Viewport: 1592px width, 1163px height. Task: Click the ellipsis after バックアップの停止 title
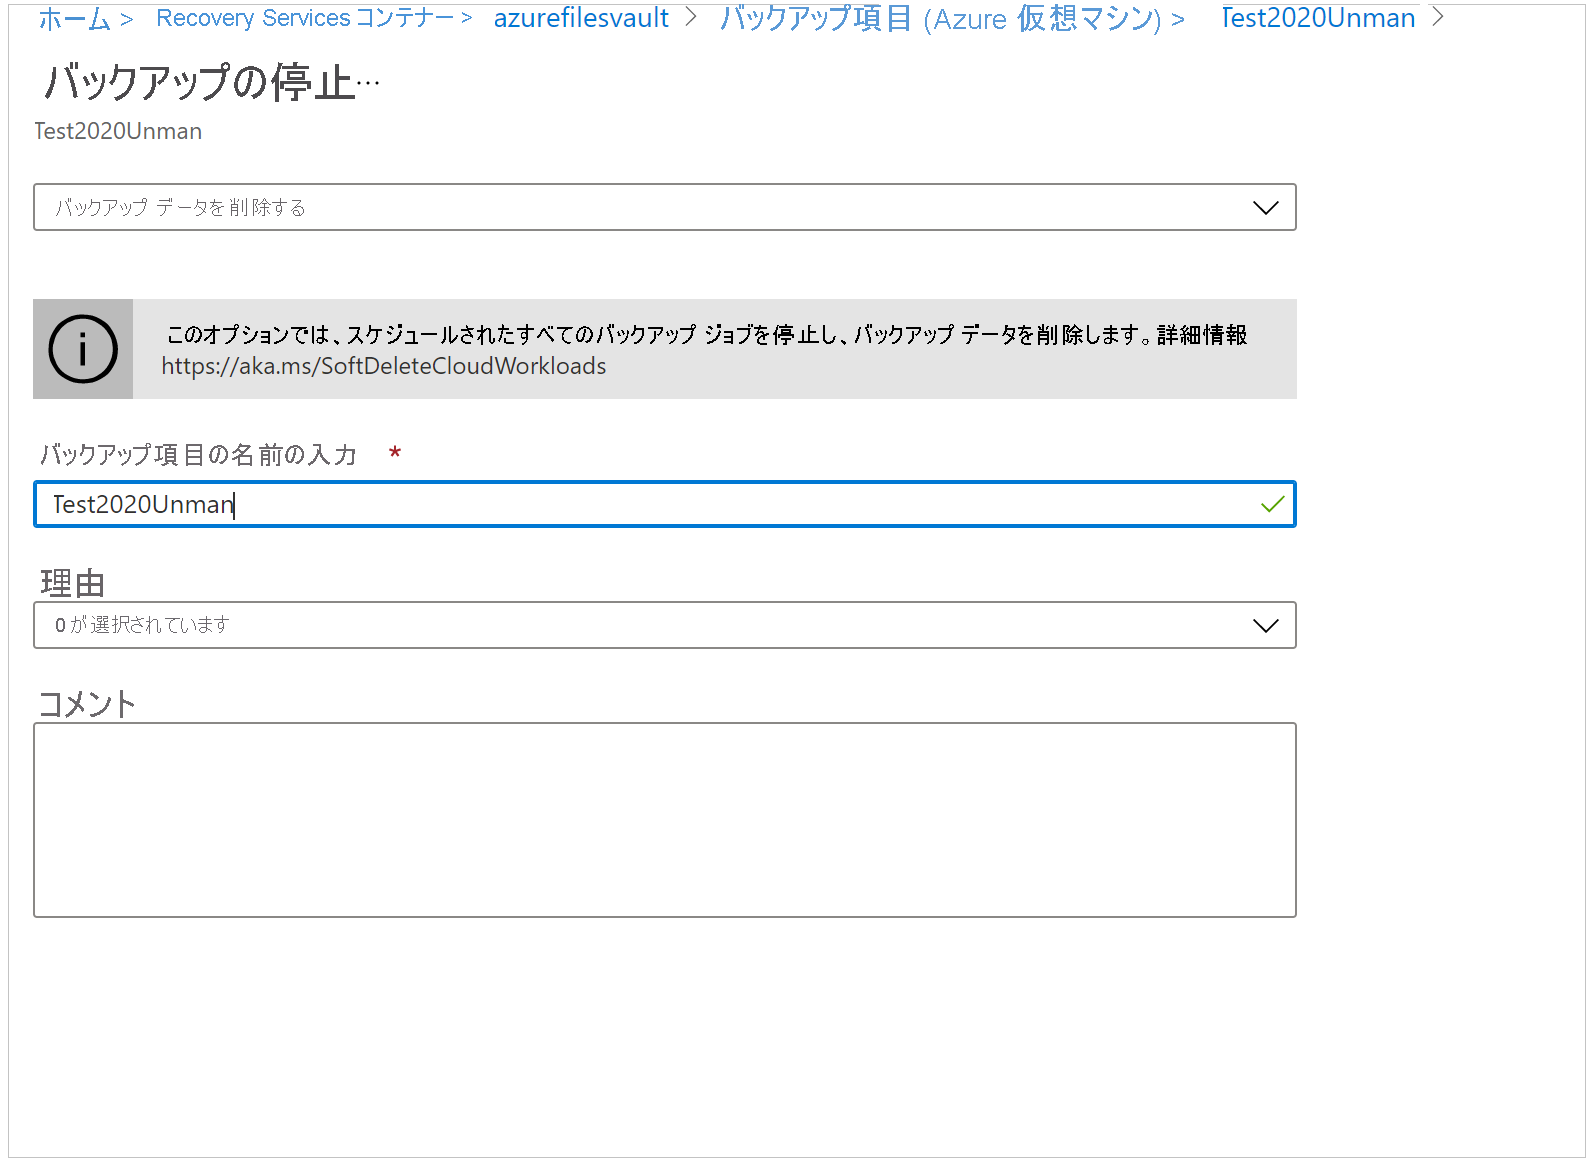click(x=369, y=84)
